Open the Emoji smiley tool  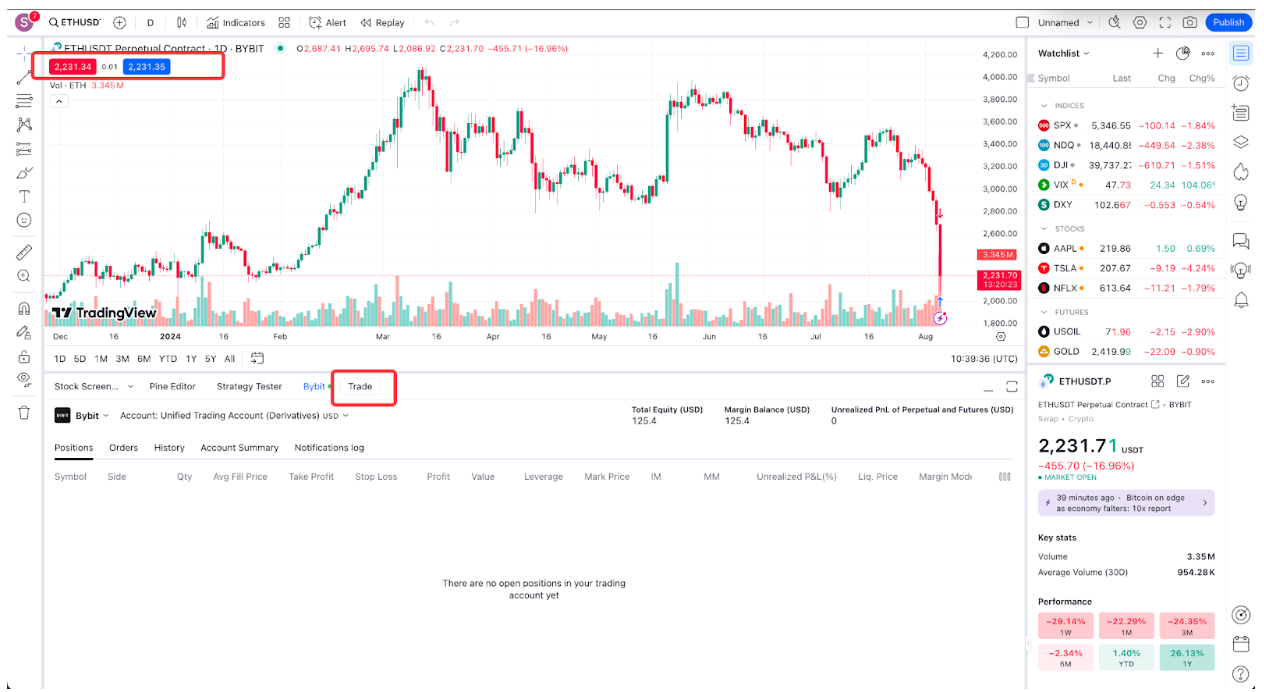pos(24,220)
